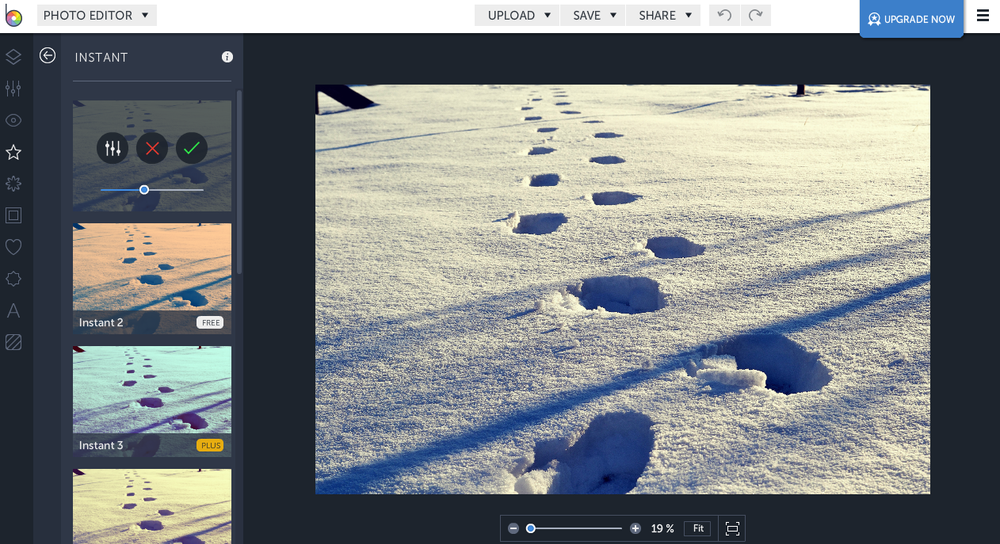Screen dimensions: 1000x544
Task: Open the Edit sliders tool in sidebar
Action: coord(13,89)
